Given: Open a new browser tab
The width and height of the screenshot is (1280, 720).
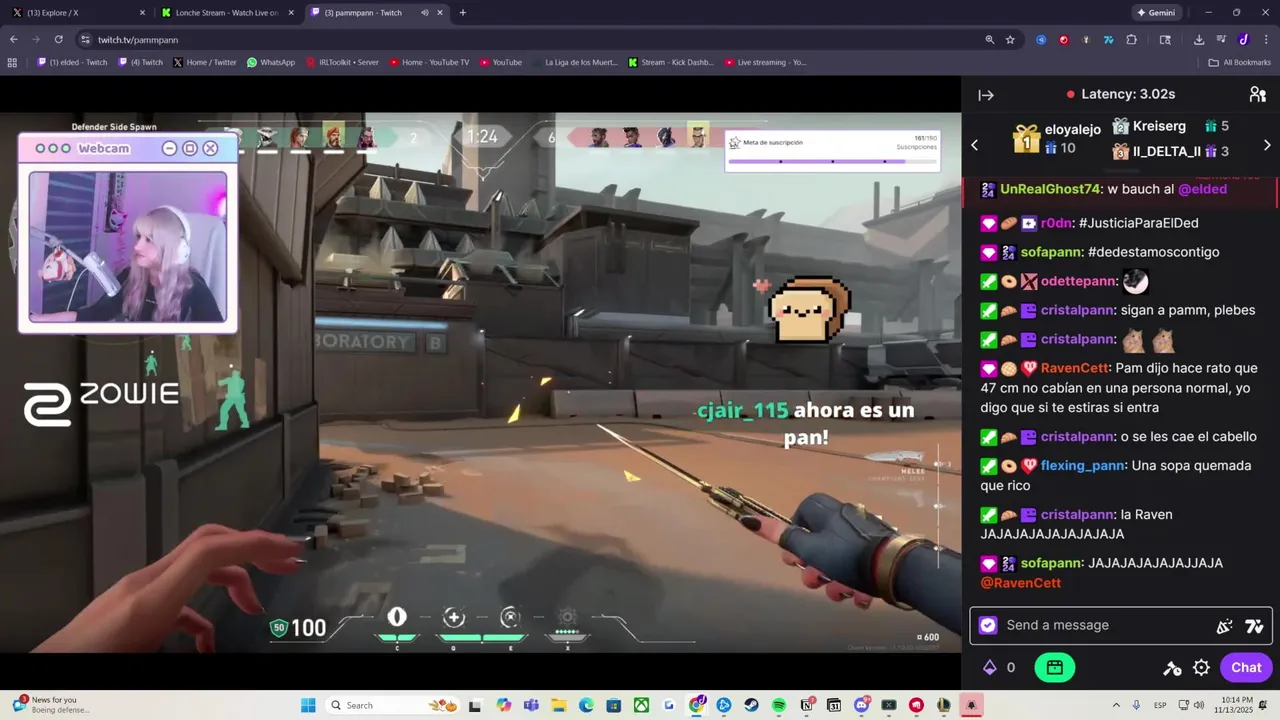Looking at the screenshot, I should coord(462,13).
